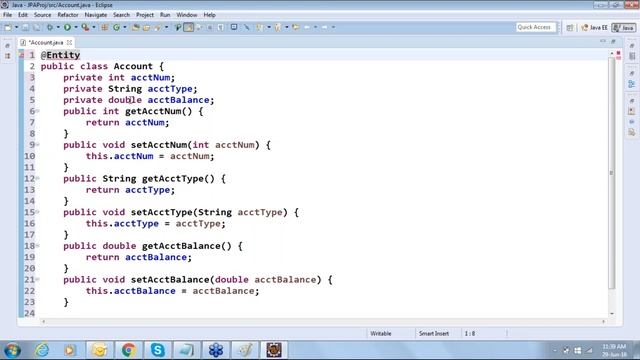The height and width of the screenshot is (360, 640).
Task: Switch to the Java EE perspective
Action: pos(594,28)
